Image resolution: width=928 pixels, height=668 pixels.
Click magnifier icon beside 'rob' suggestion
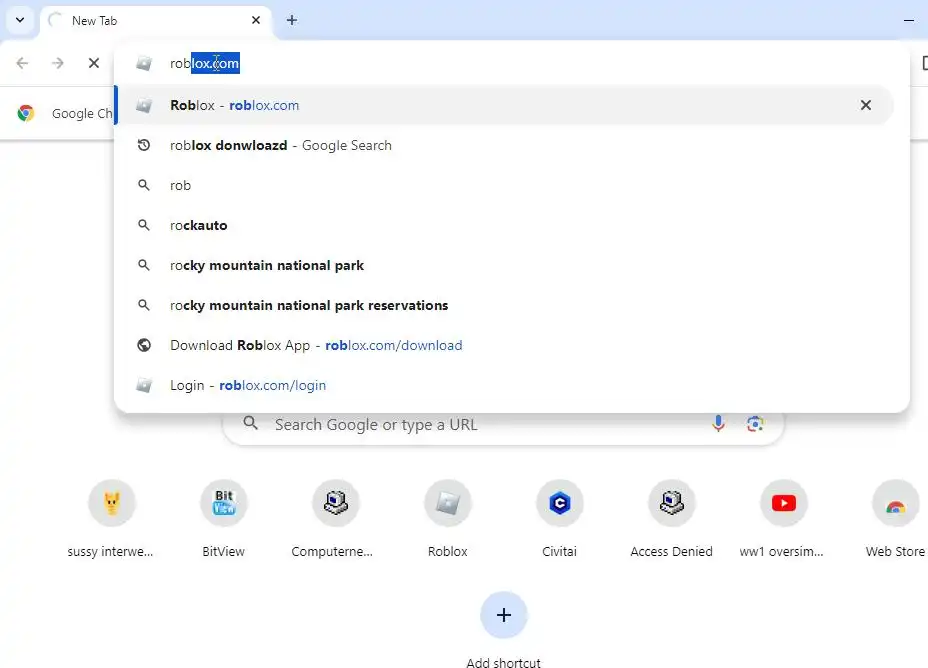pos(144,185)
